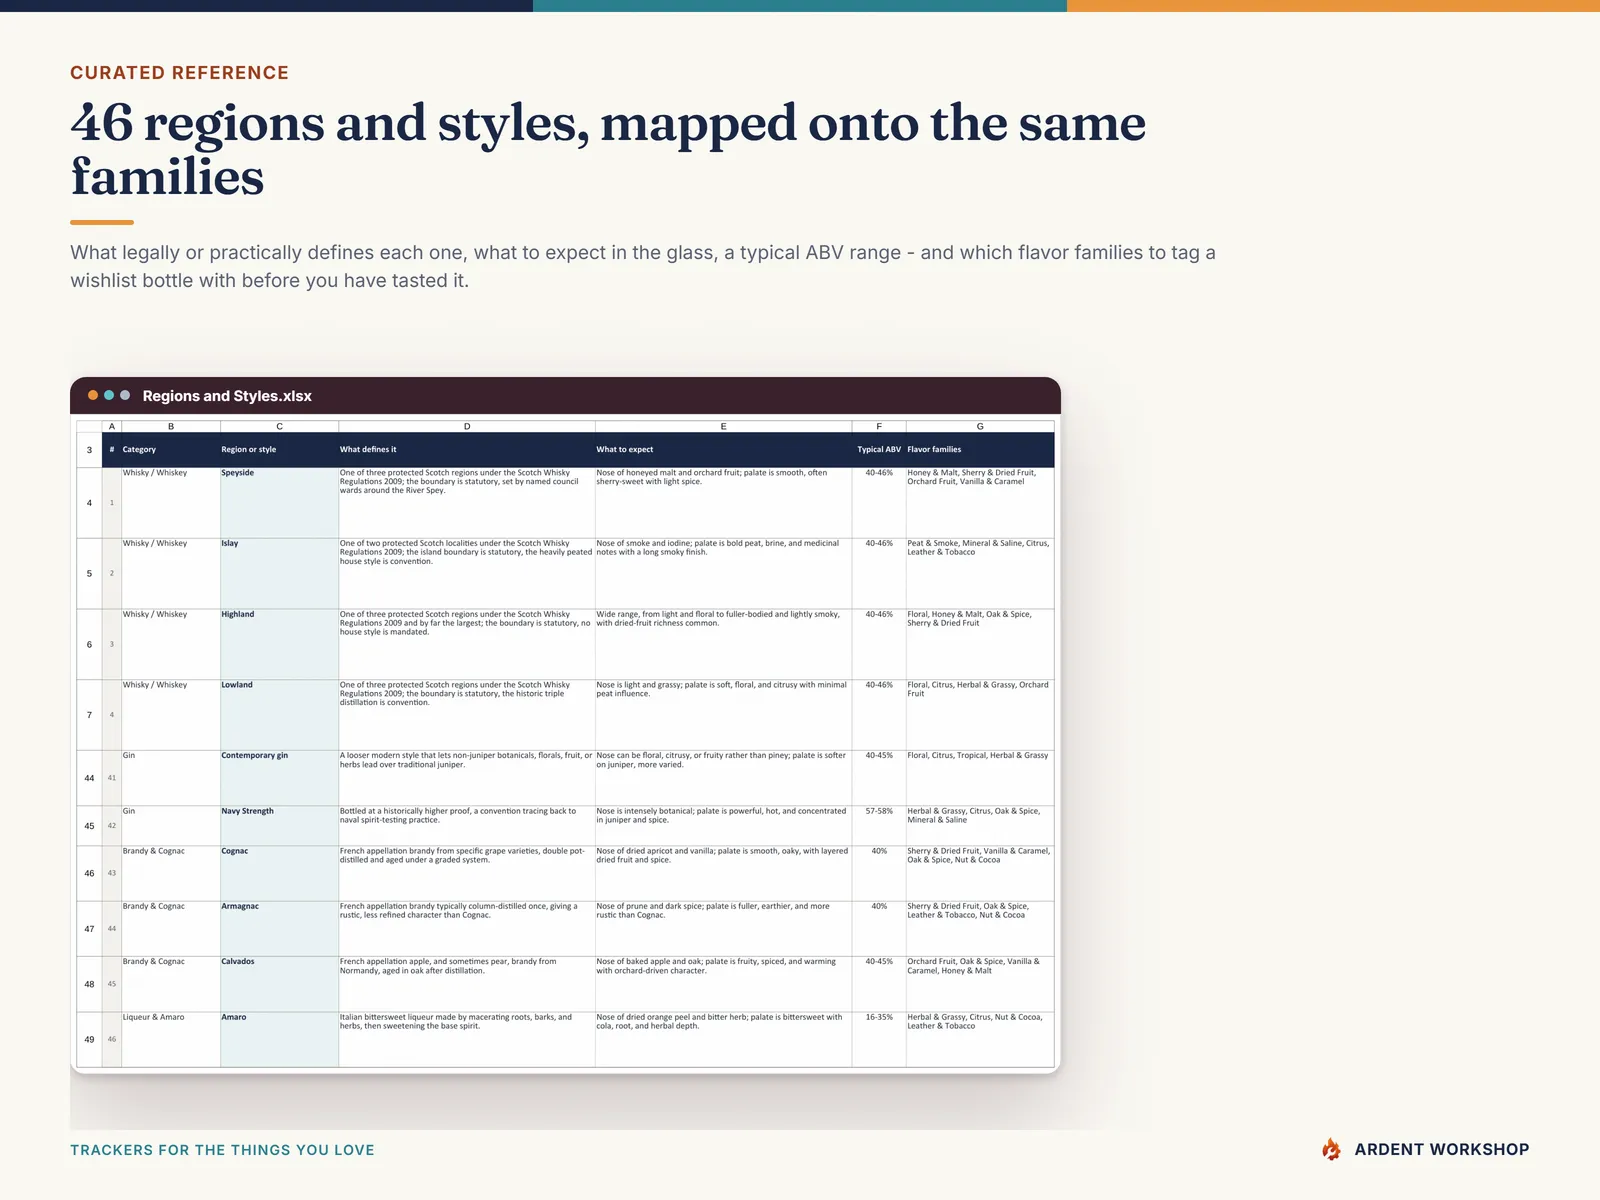Click the What to expect header cell
The height and width of the screenshot is (1200, 1600).
click(x=723, y=450)
